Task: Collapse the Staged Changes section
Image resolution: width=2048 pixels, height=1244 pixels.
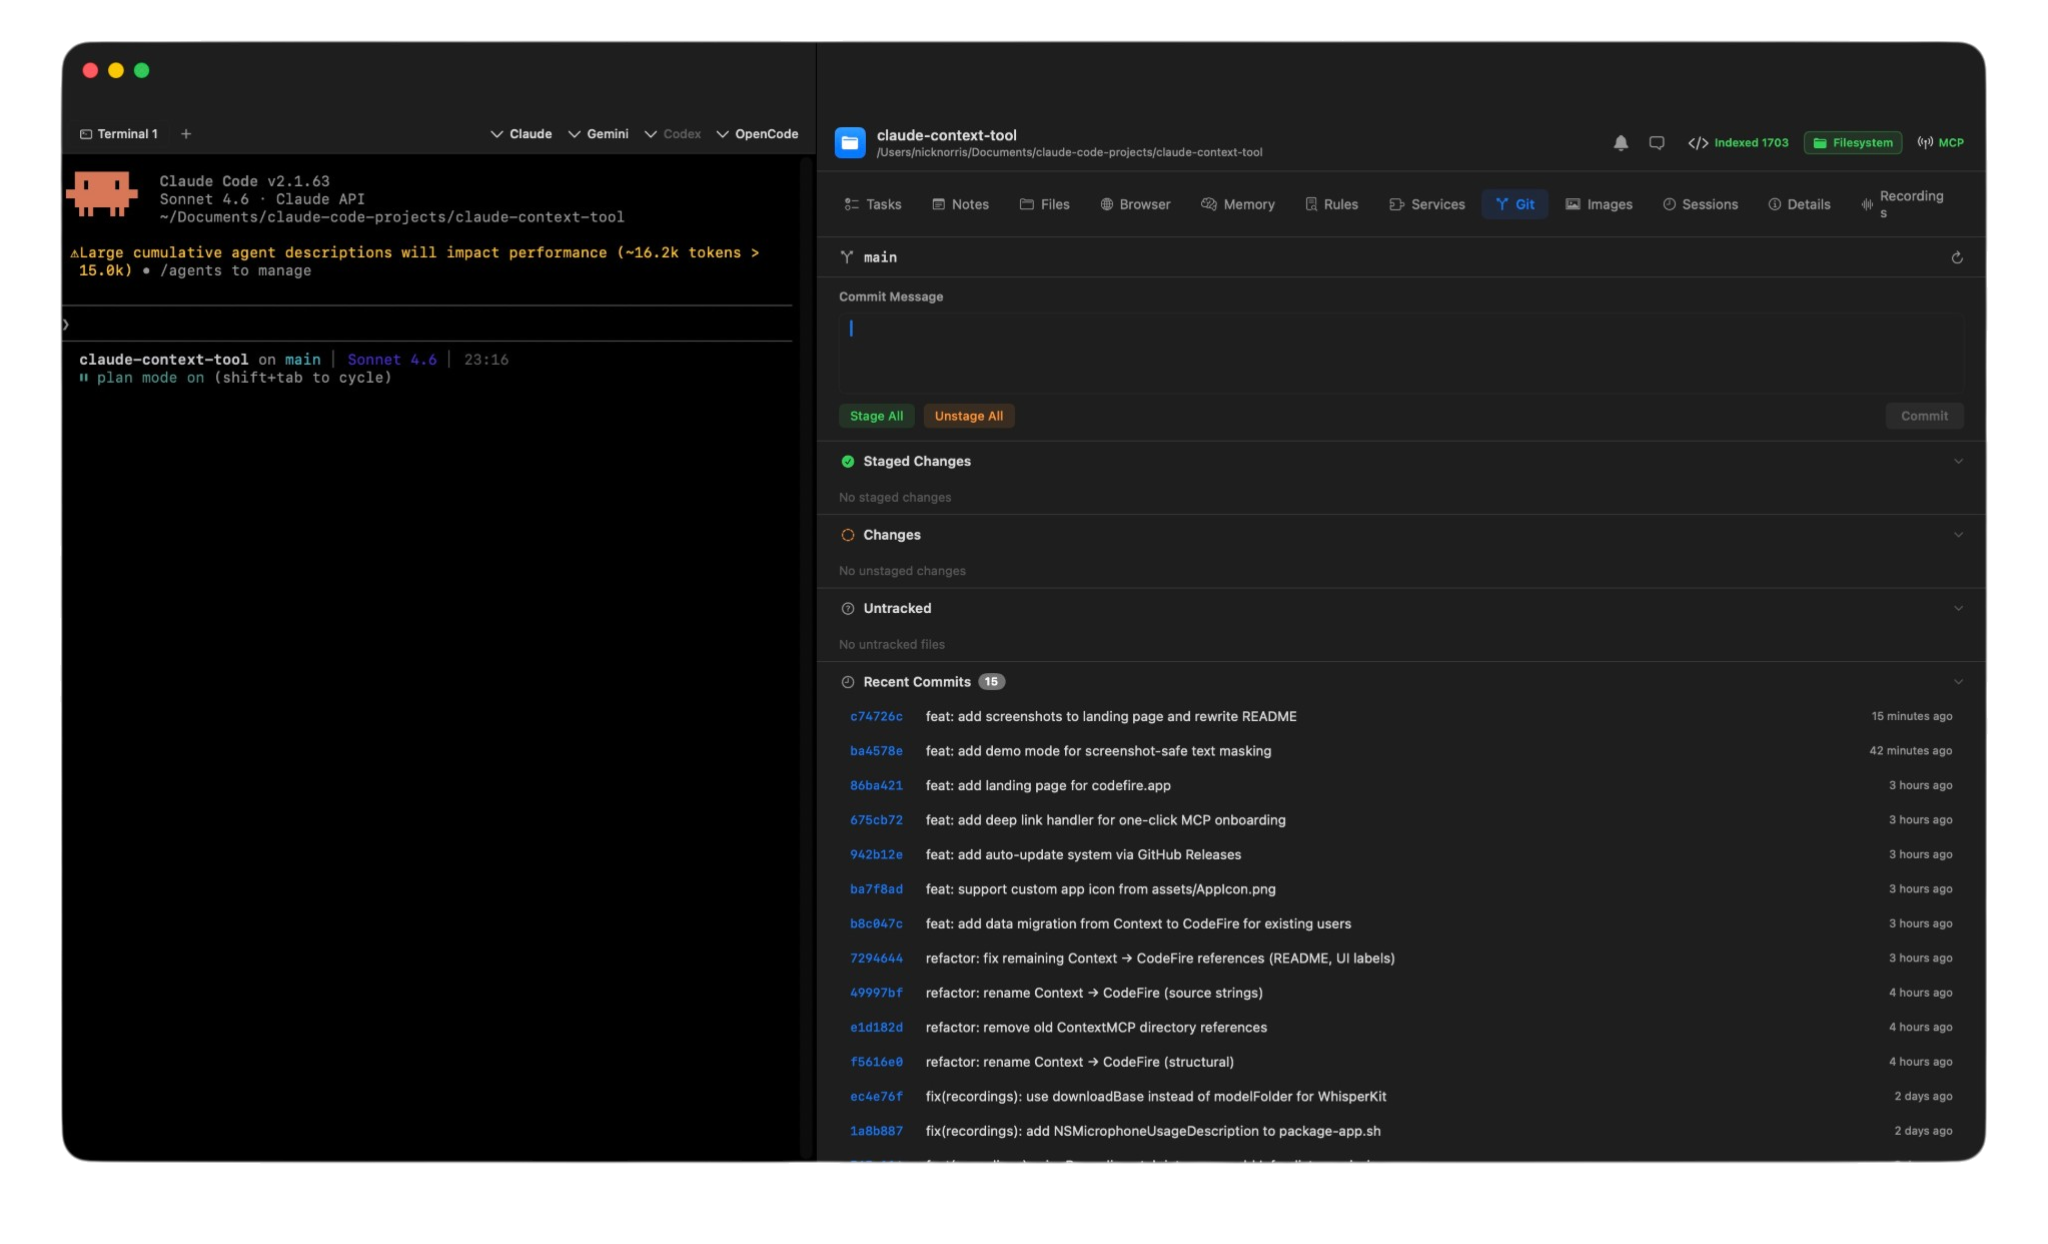Action: (x=1956, y=461)
